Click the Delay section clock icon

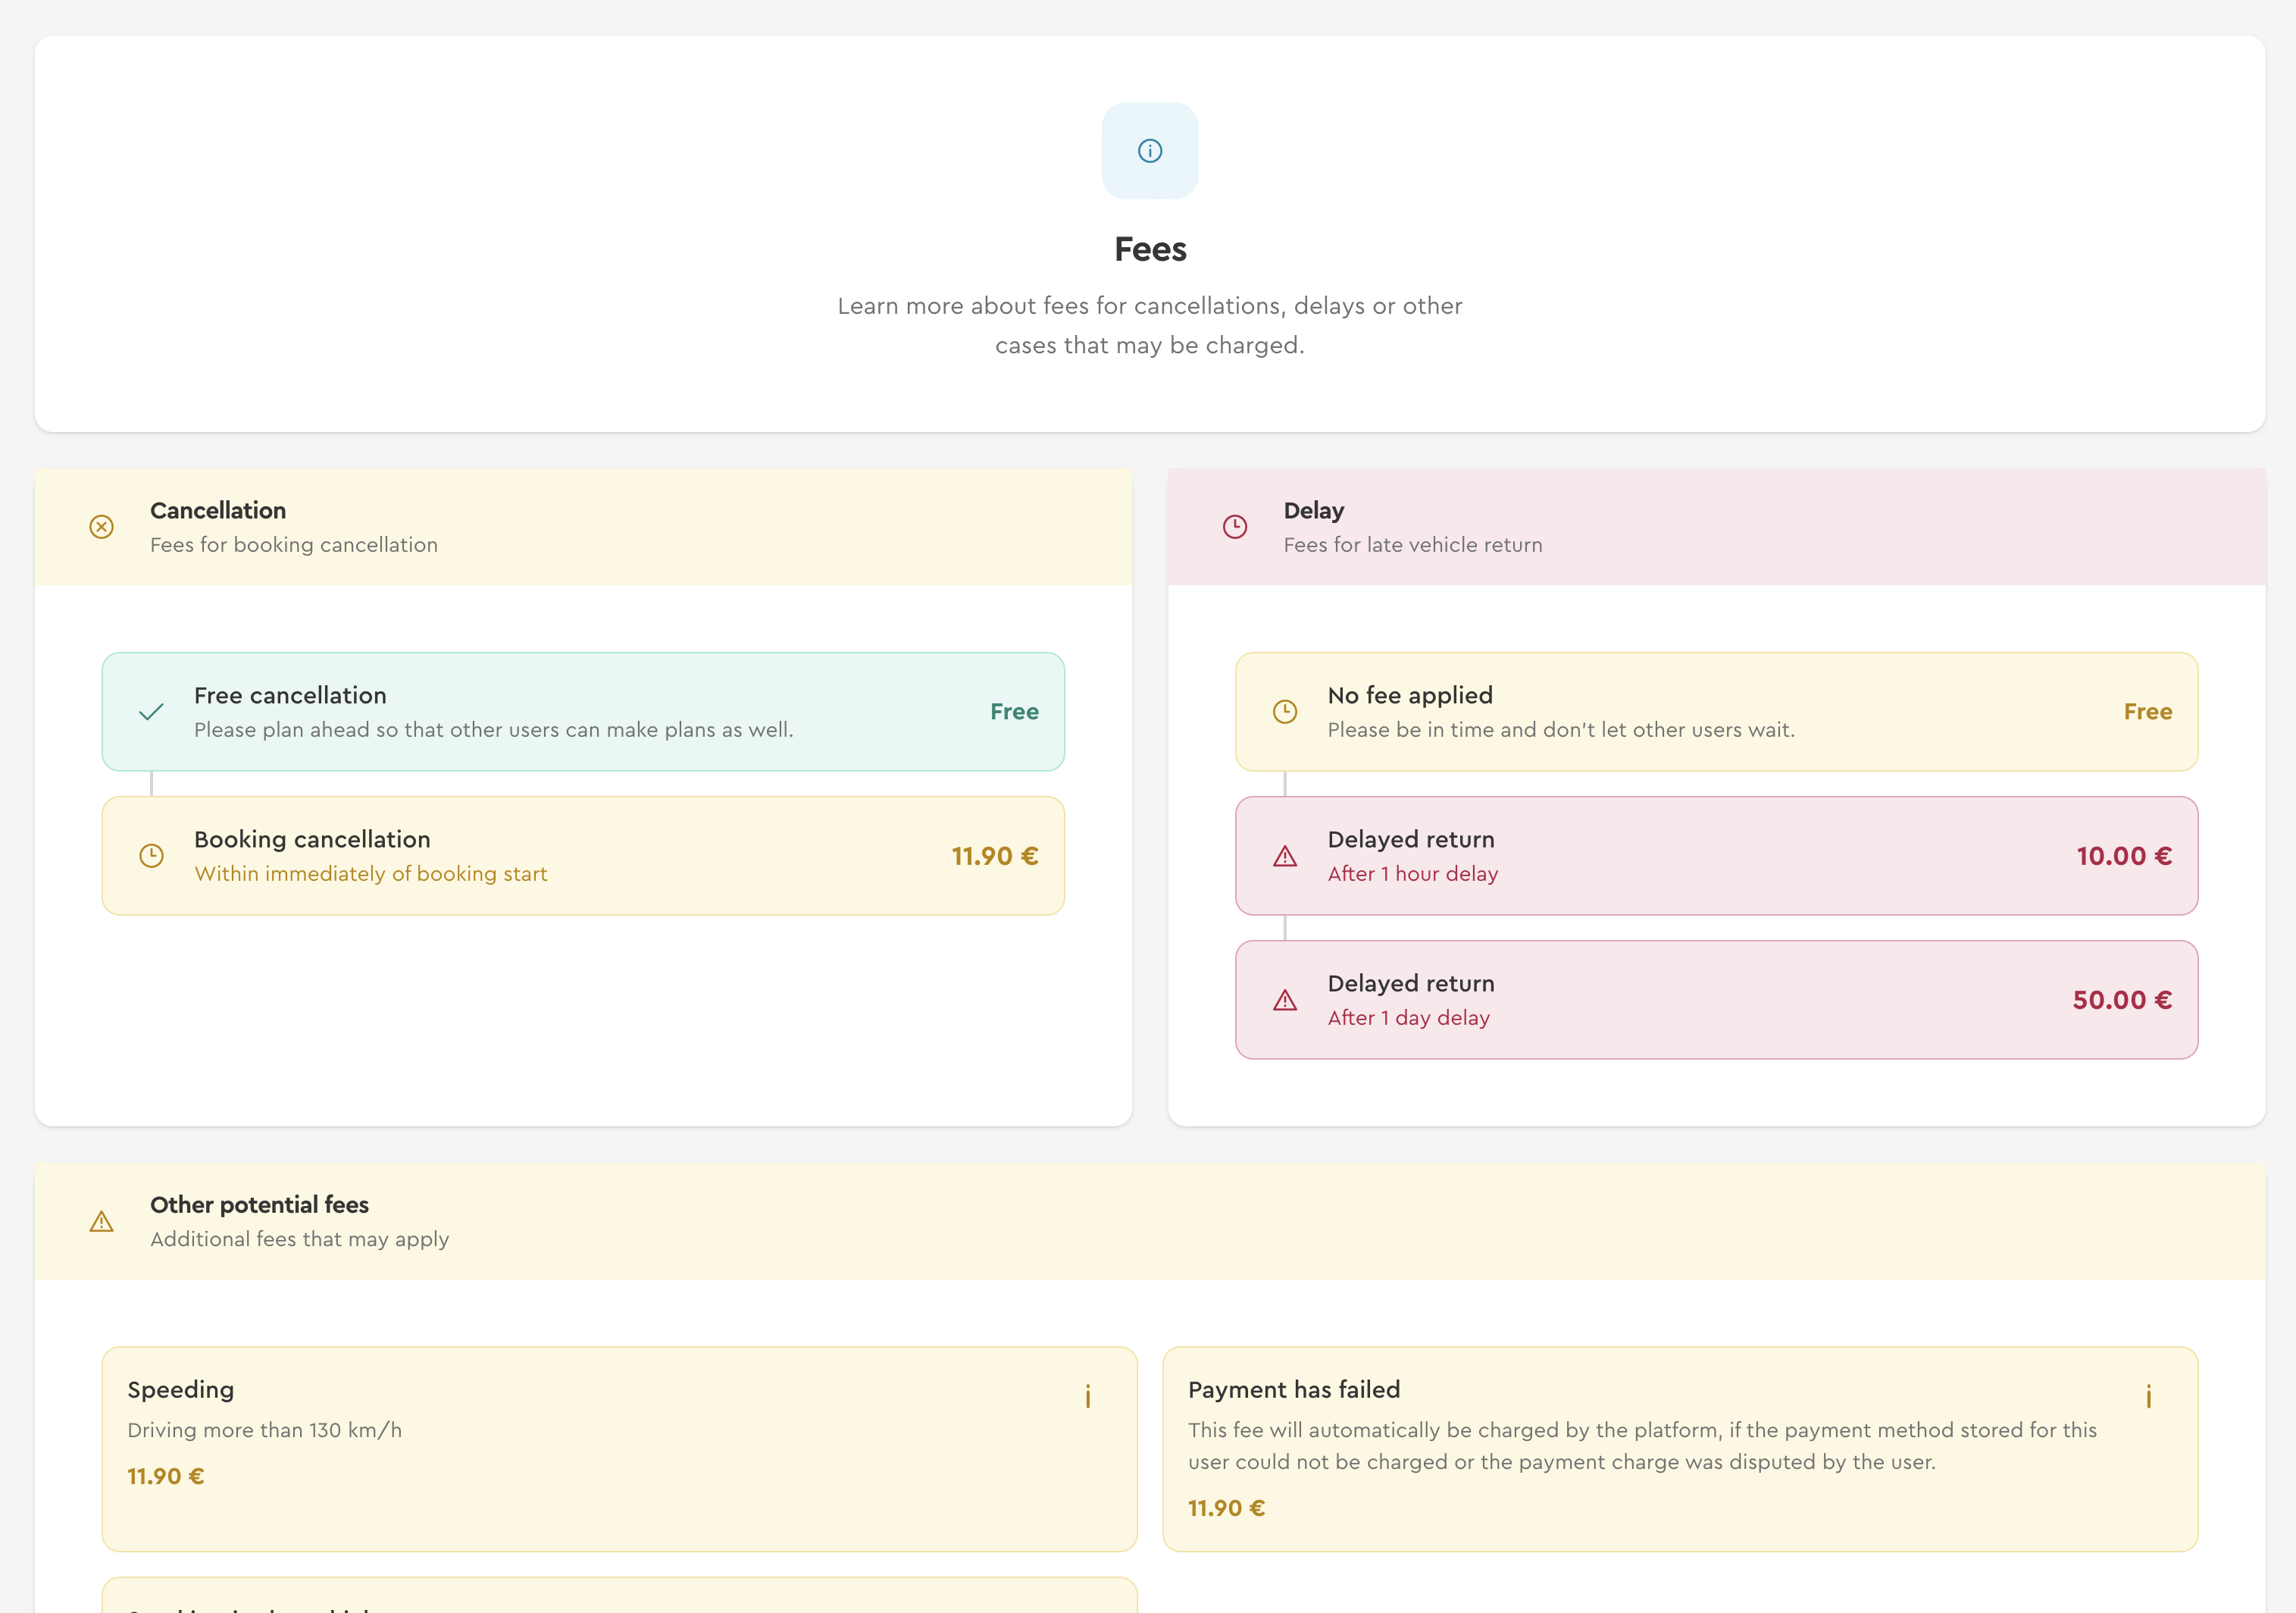pyautogui.click(x=1235, y=527)
